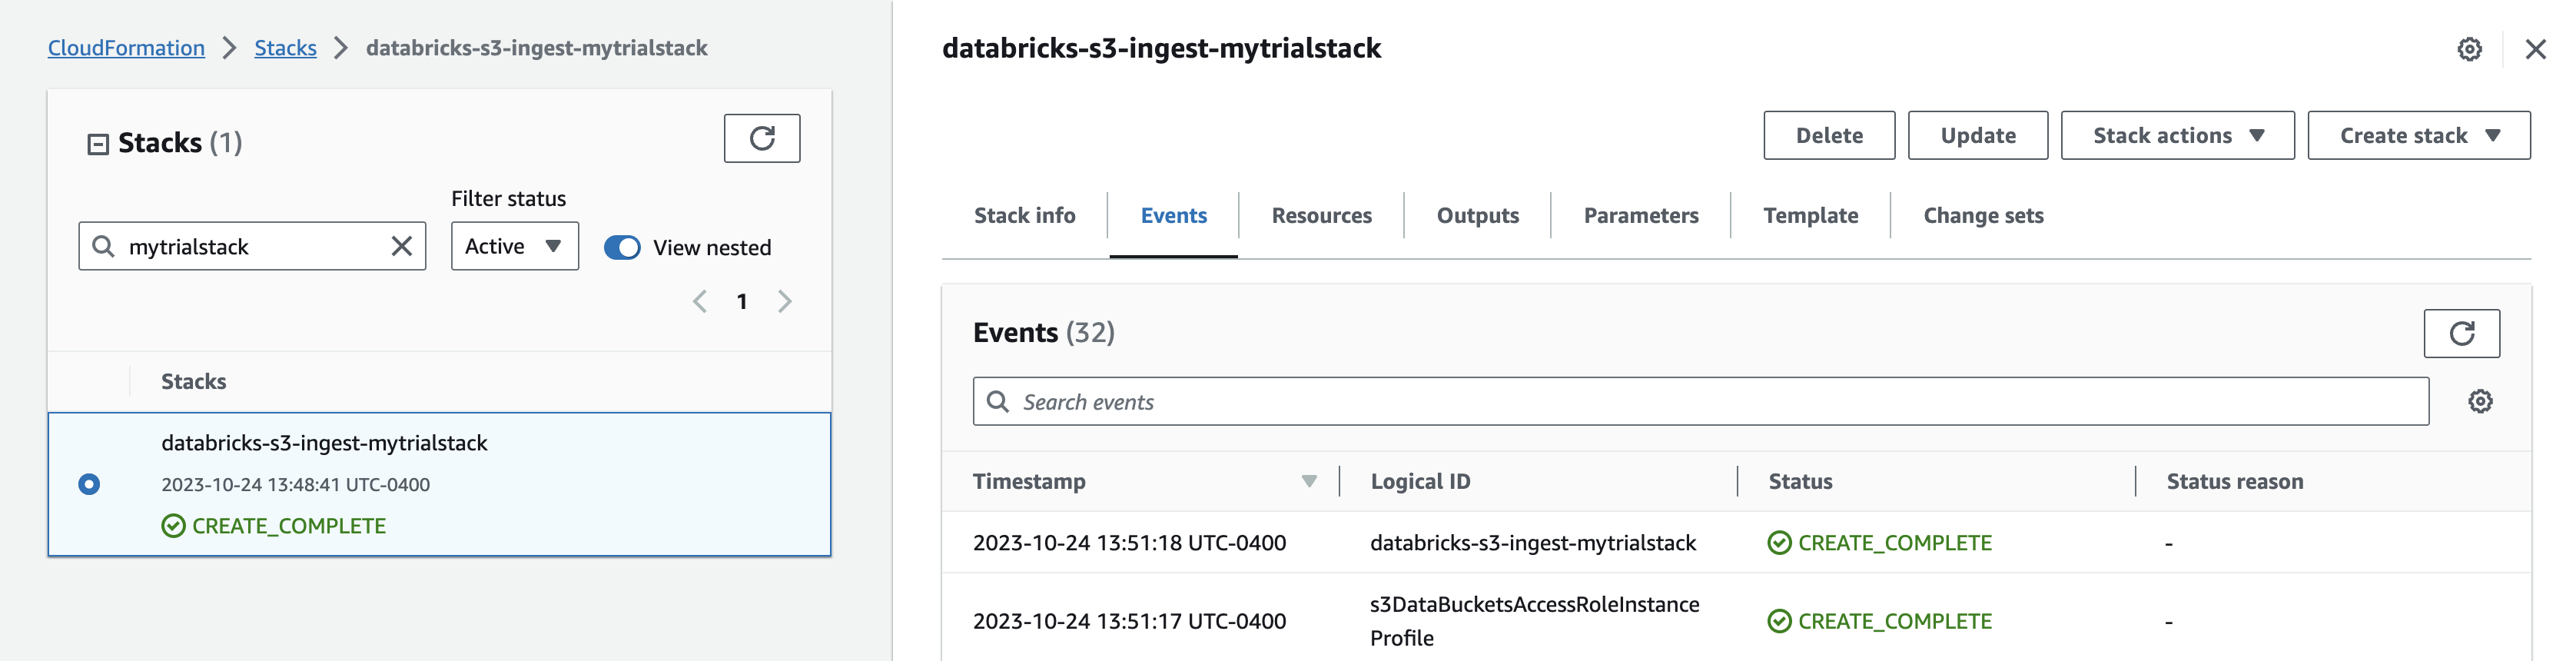2576x661 pixels.
Task: Focus the stacks search field
Action: (x=252, y=246)
